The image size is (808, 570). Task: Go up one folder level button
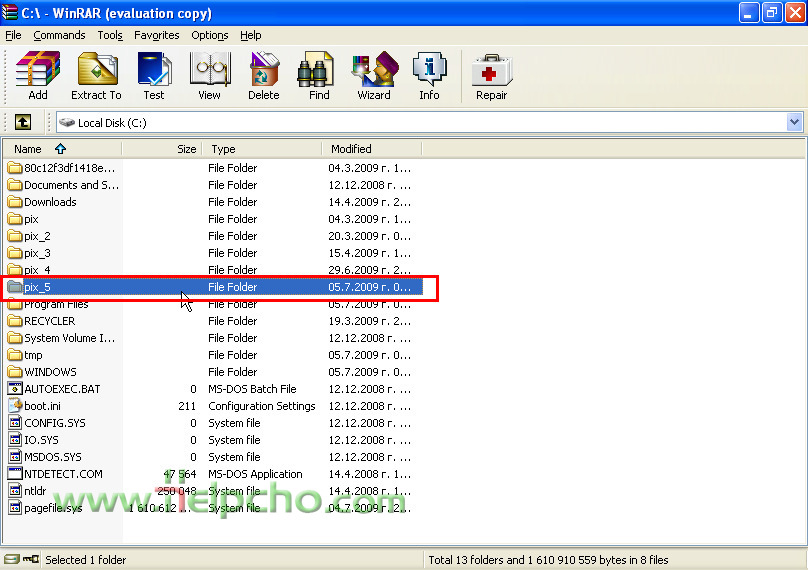coord(23,122)
